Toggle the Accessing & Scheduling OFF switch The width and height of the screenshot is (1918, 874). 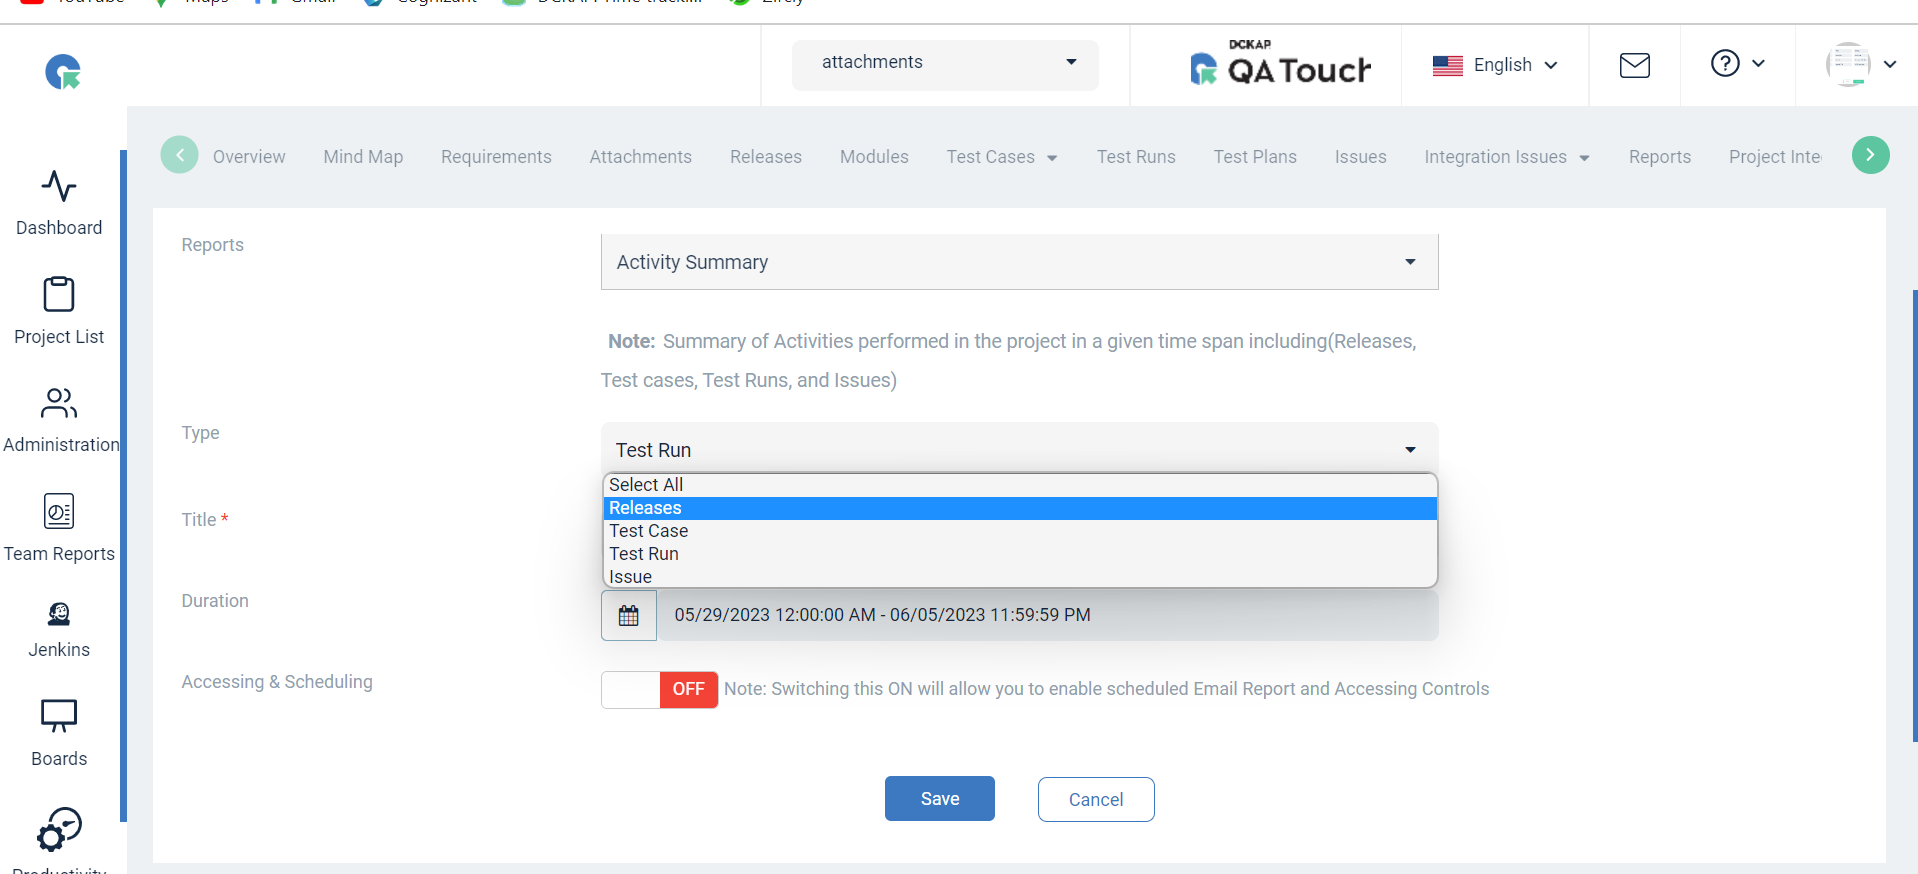660,689
